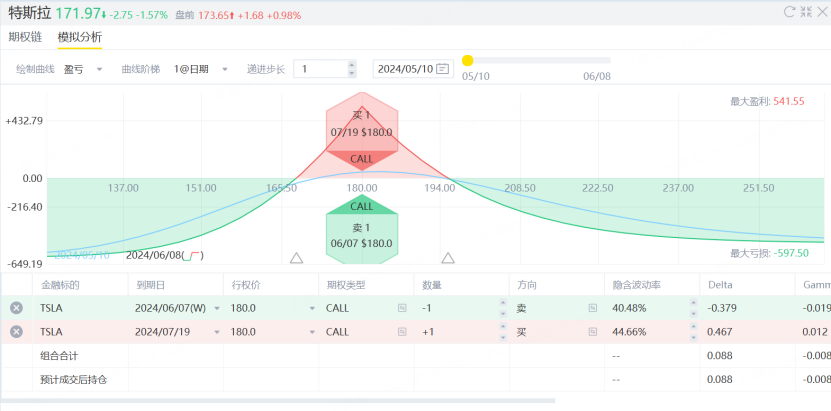Decrease quantity for the +1 row

(501, 337)
